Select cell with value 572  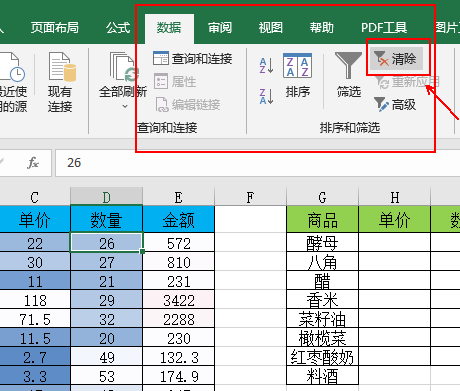pos(179,243)
